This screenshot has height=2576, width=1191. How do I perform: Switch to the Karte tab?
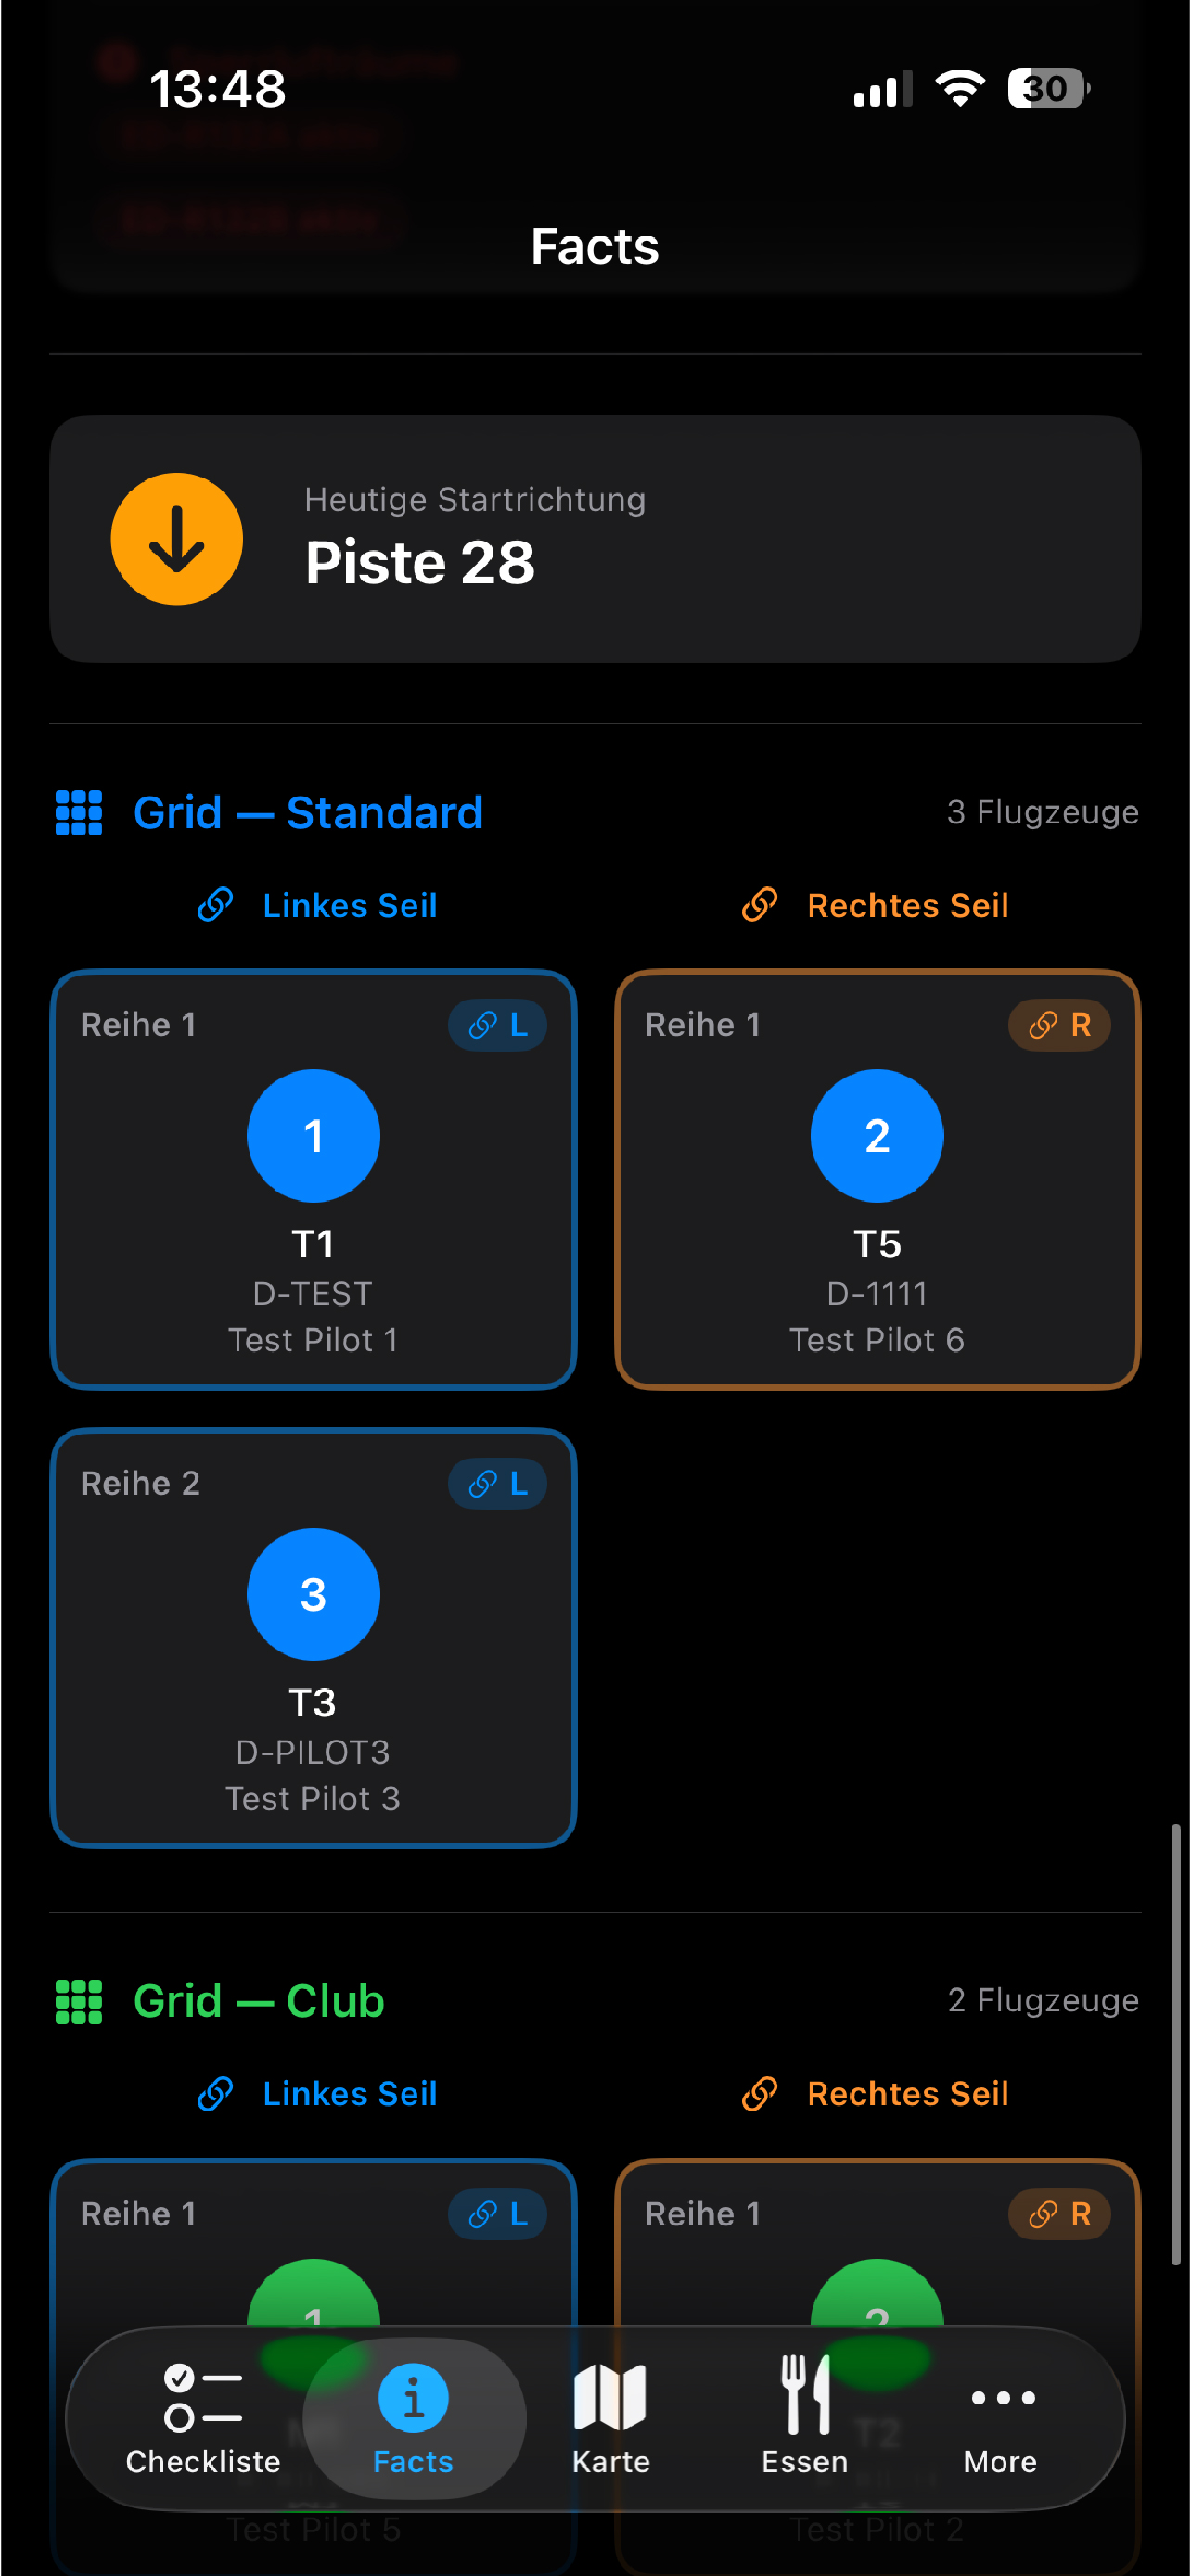[610, 2418]
